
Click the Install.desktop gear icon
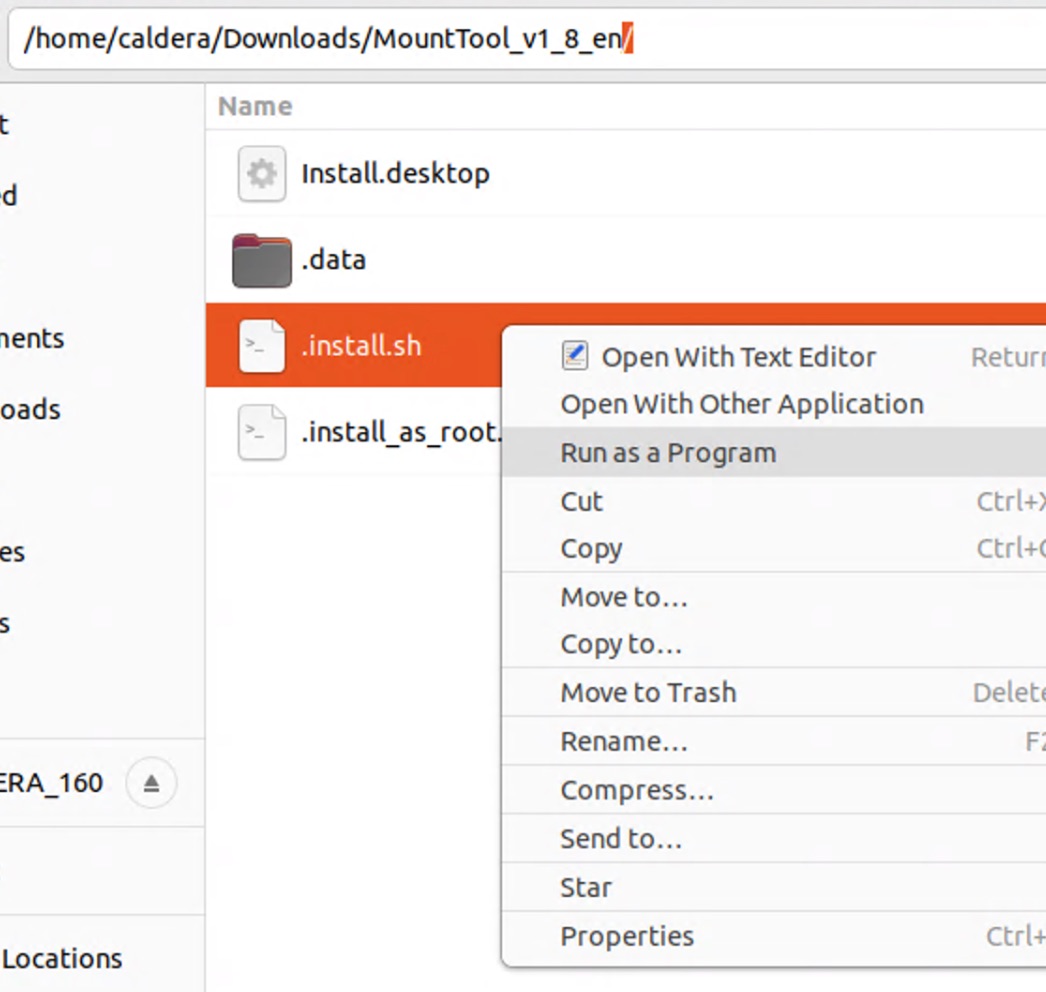(261, 174)
